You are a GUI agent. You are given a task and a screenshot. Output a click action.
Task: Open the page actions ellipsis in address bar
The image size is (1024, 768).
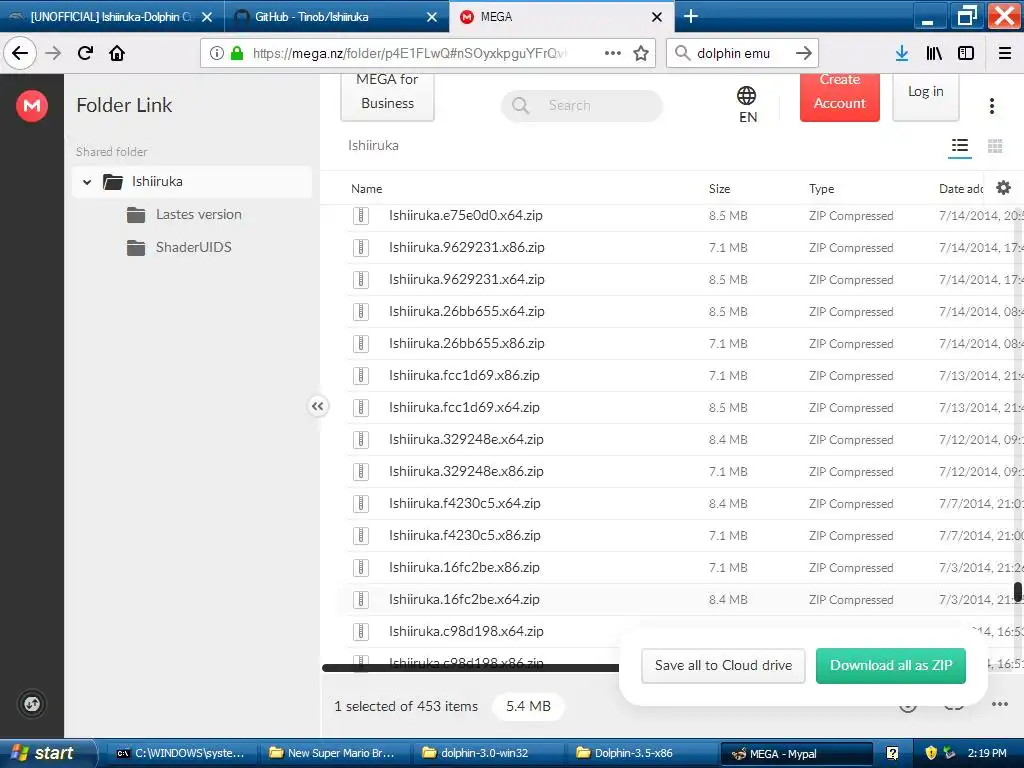point(613,53)
